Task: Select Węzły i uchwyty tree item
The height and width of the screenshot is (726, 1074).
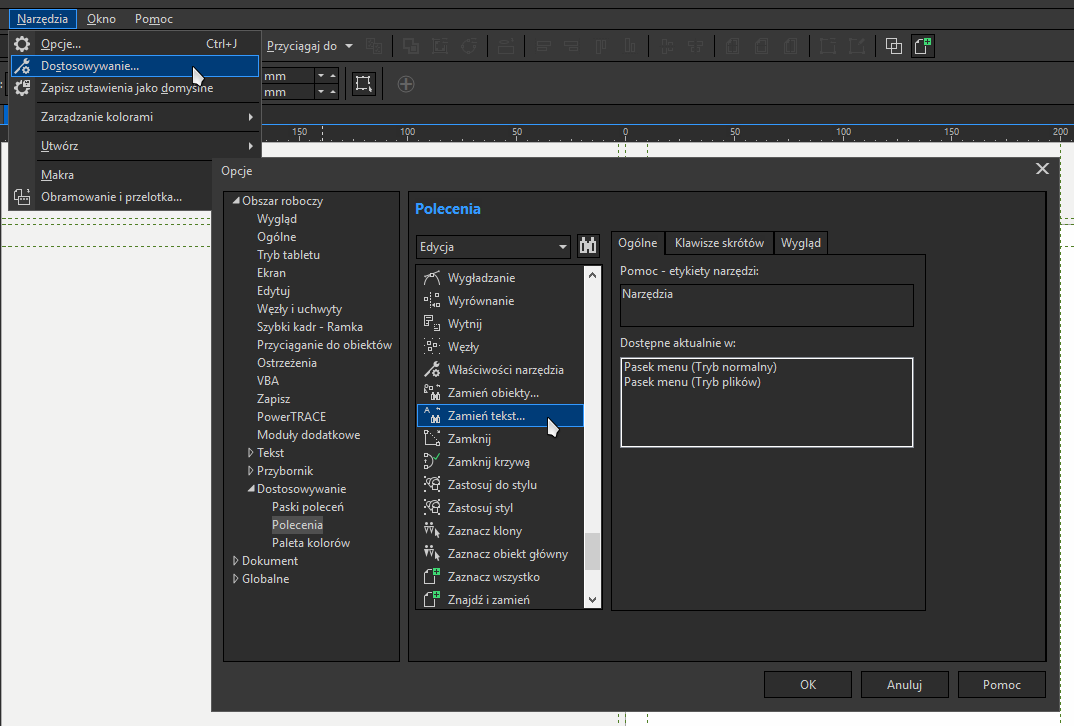Action: pos(299,309)
